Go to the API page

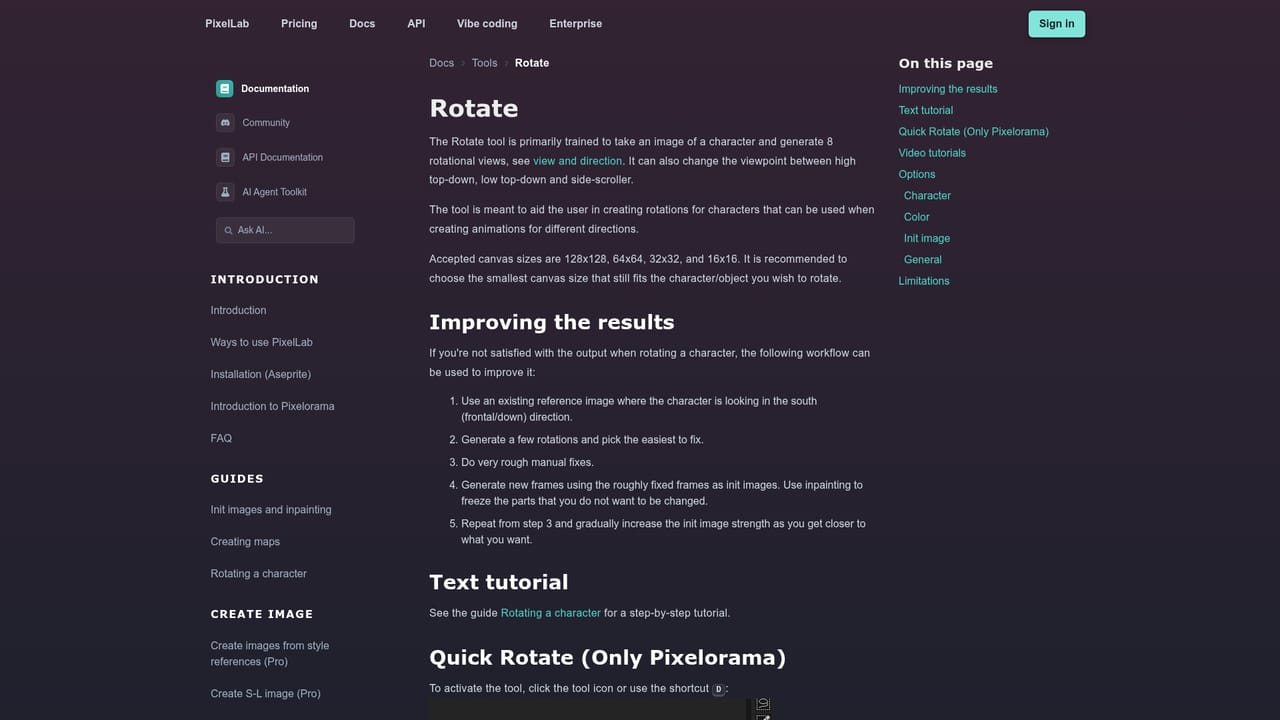(416, 24)
